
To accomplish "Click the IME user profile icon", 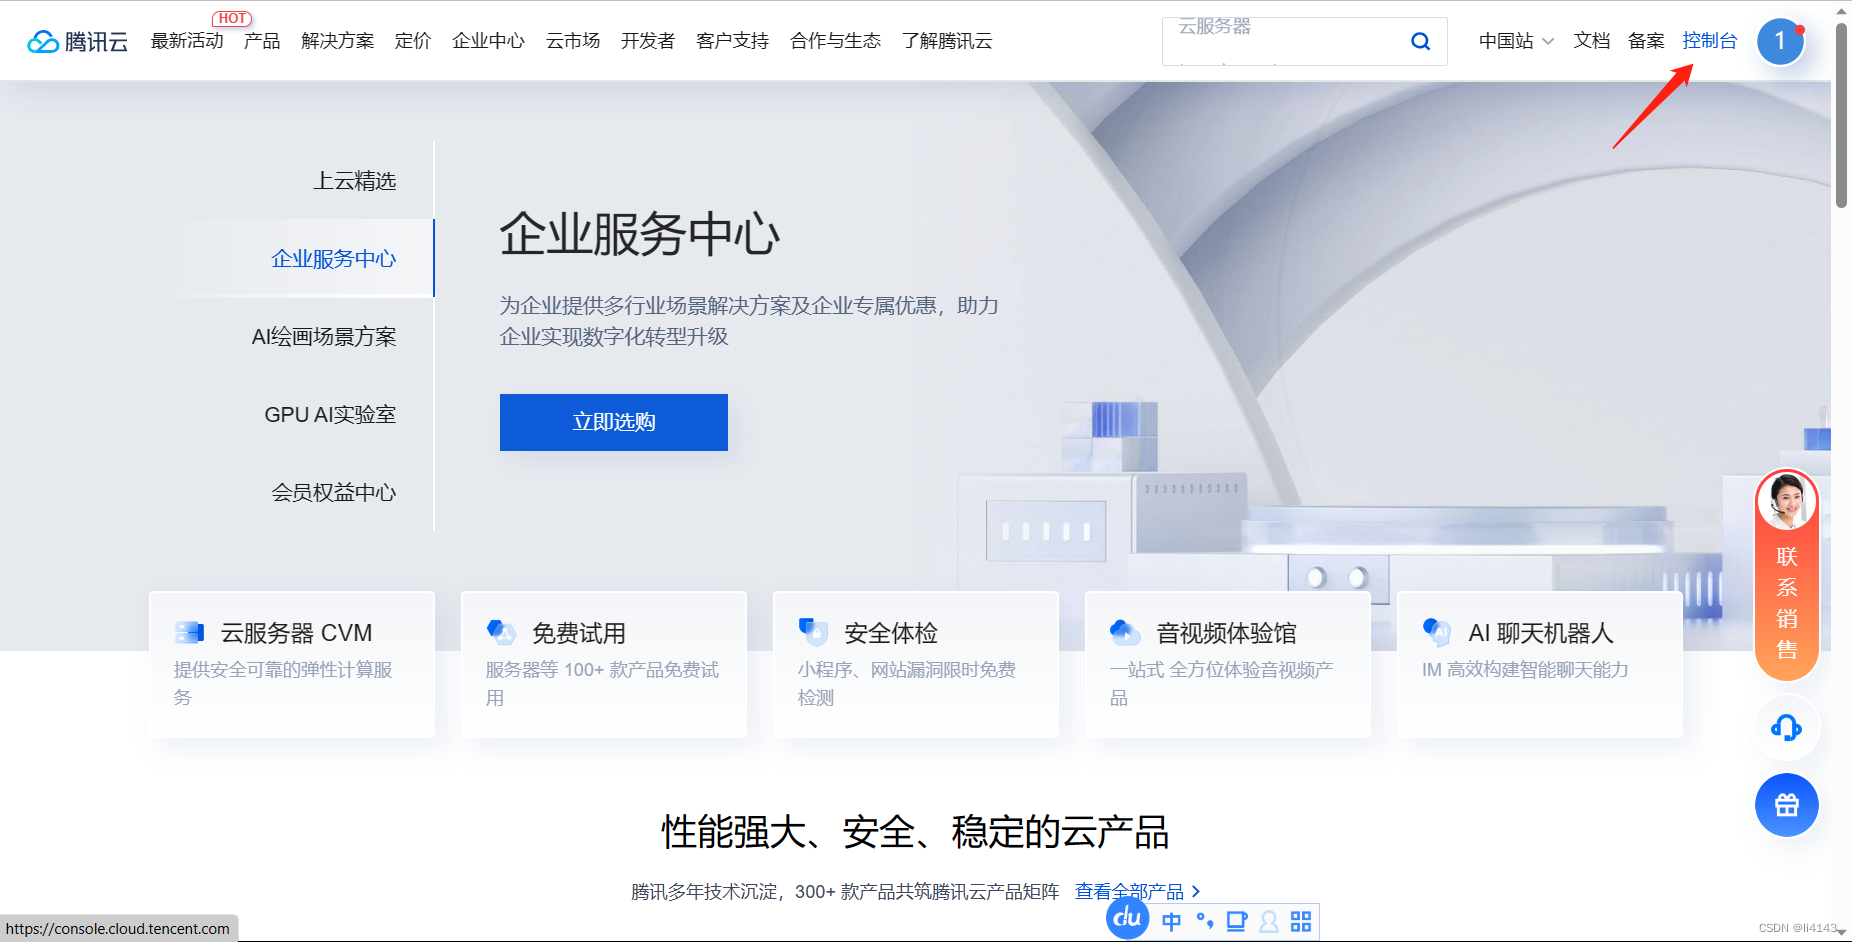I will coord(1269,921).
